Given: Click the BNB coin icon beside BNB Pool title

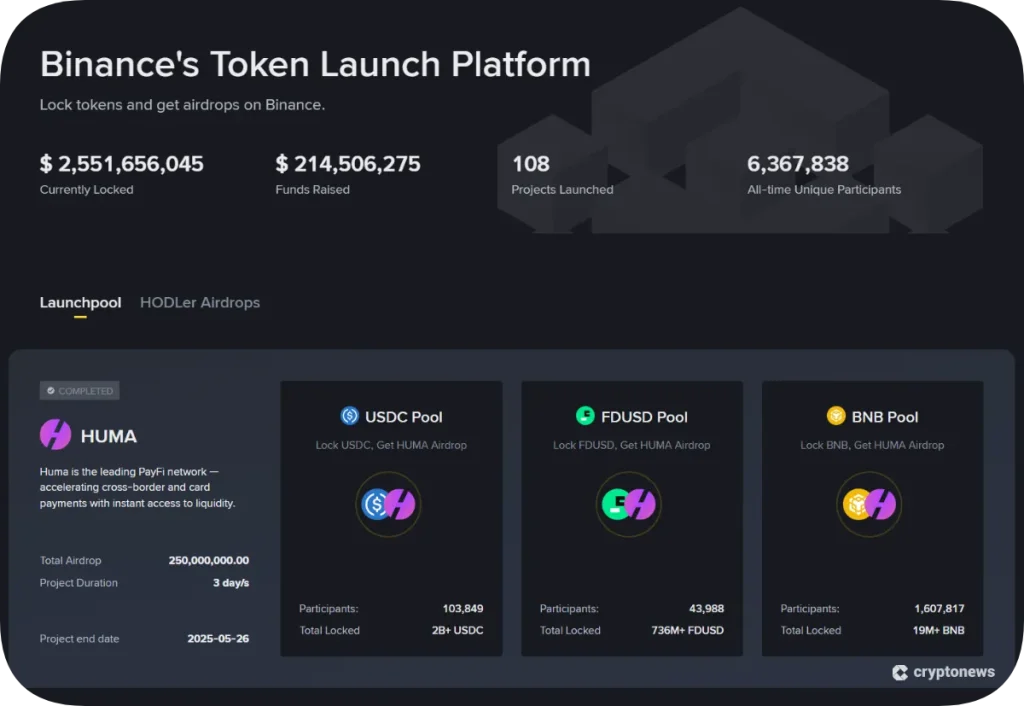Looking at the screenshot, I should point(836,415).
